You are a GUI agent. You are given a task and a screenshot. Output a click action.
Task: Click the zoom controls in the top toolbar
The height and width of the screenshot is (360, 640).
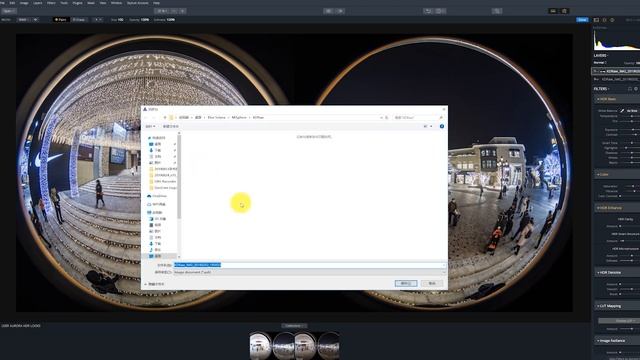click(171, 11)
